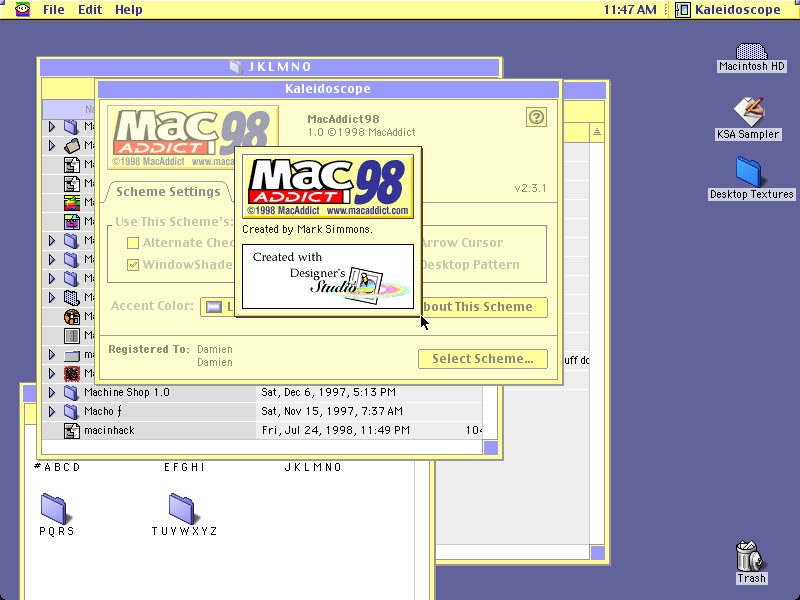Image resolution: width=800 pixels, height=600 pixels.
Task: Select the flat grey folder icon in the list
Action: coord(72,355)
